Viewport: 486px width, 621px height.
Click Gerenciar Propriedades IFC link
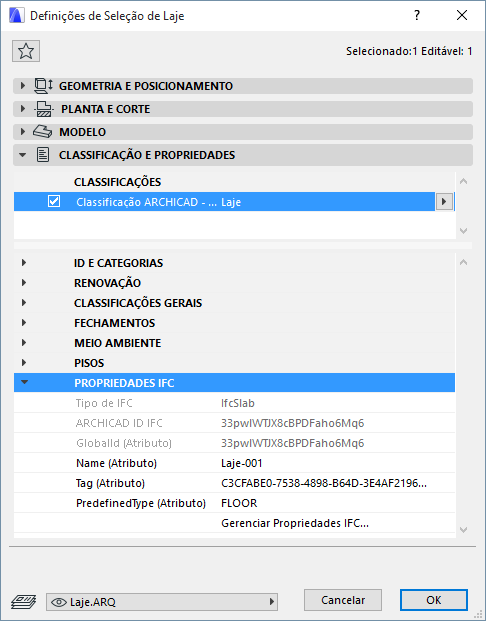pos(295,523)
